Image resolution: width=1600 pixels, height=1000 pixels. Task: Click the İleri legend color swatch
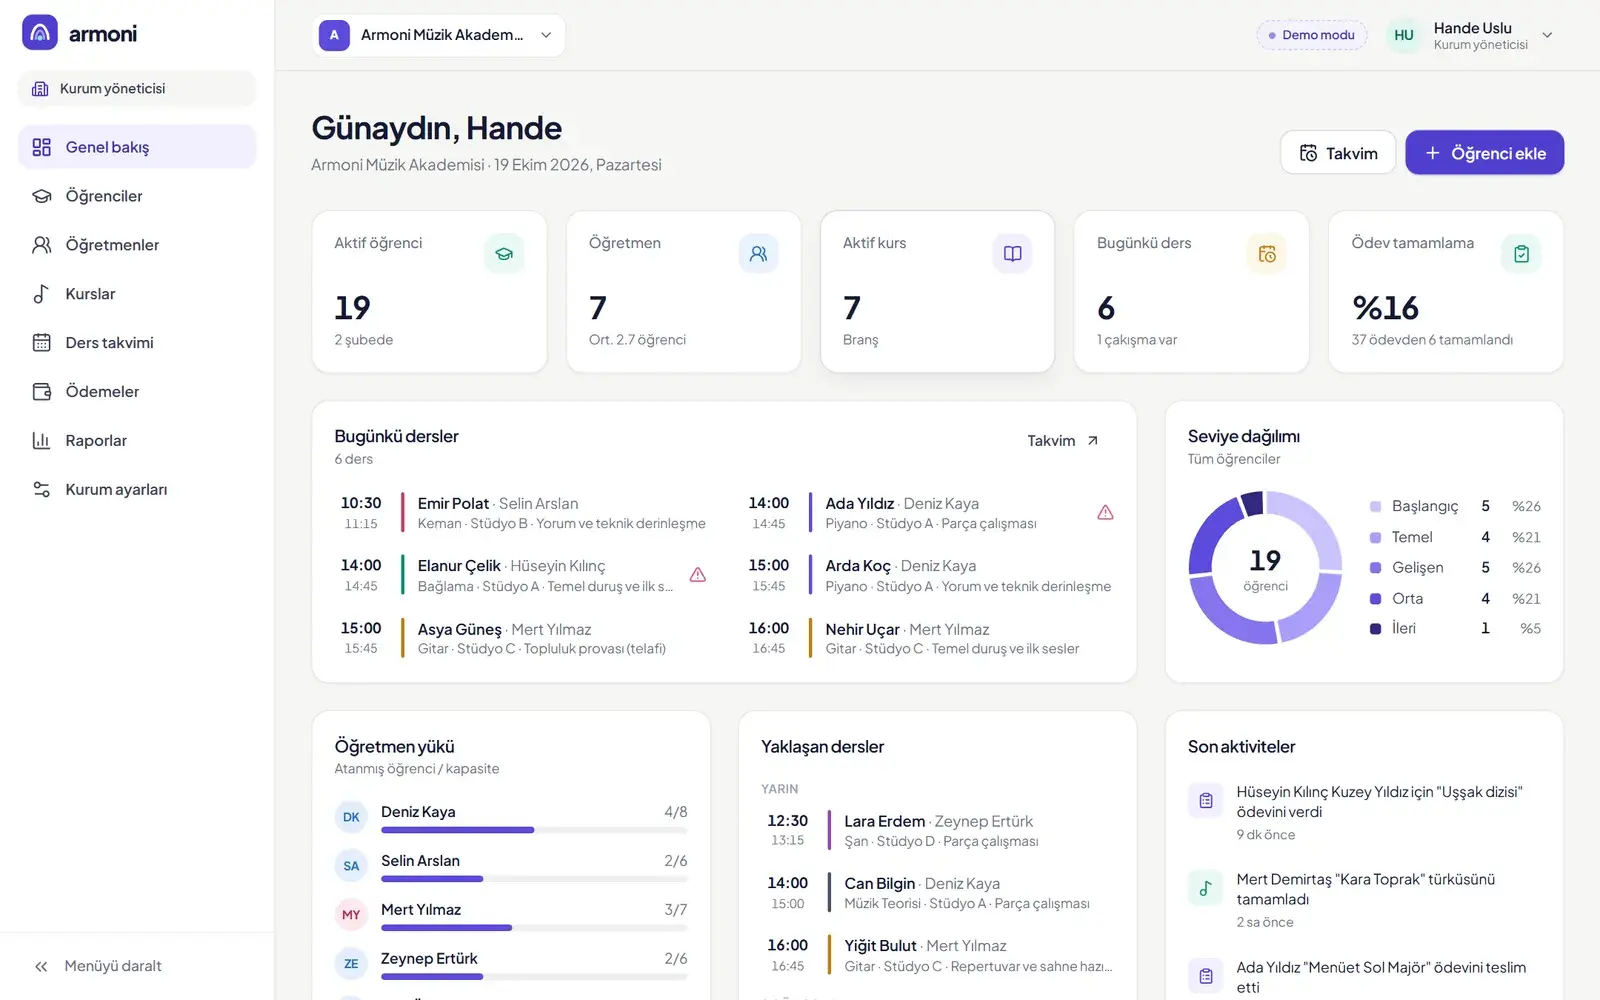tap(1375, 629)
